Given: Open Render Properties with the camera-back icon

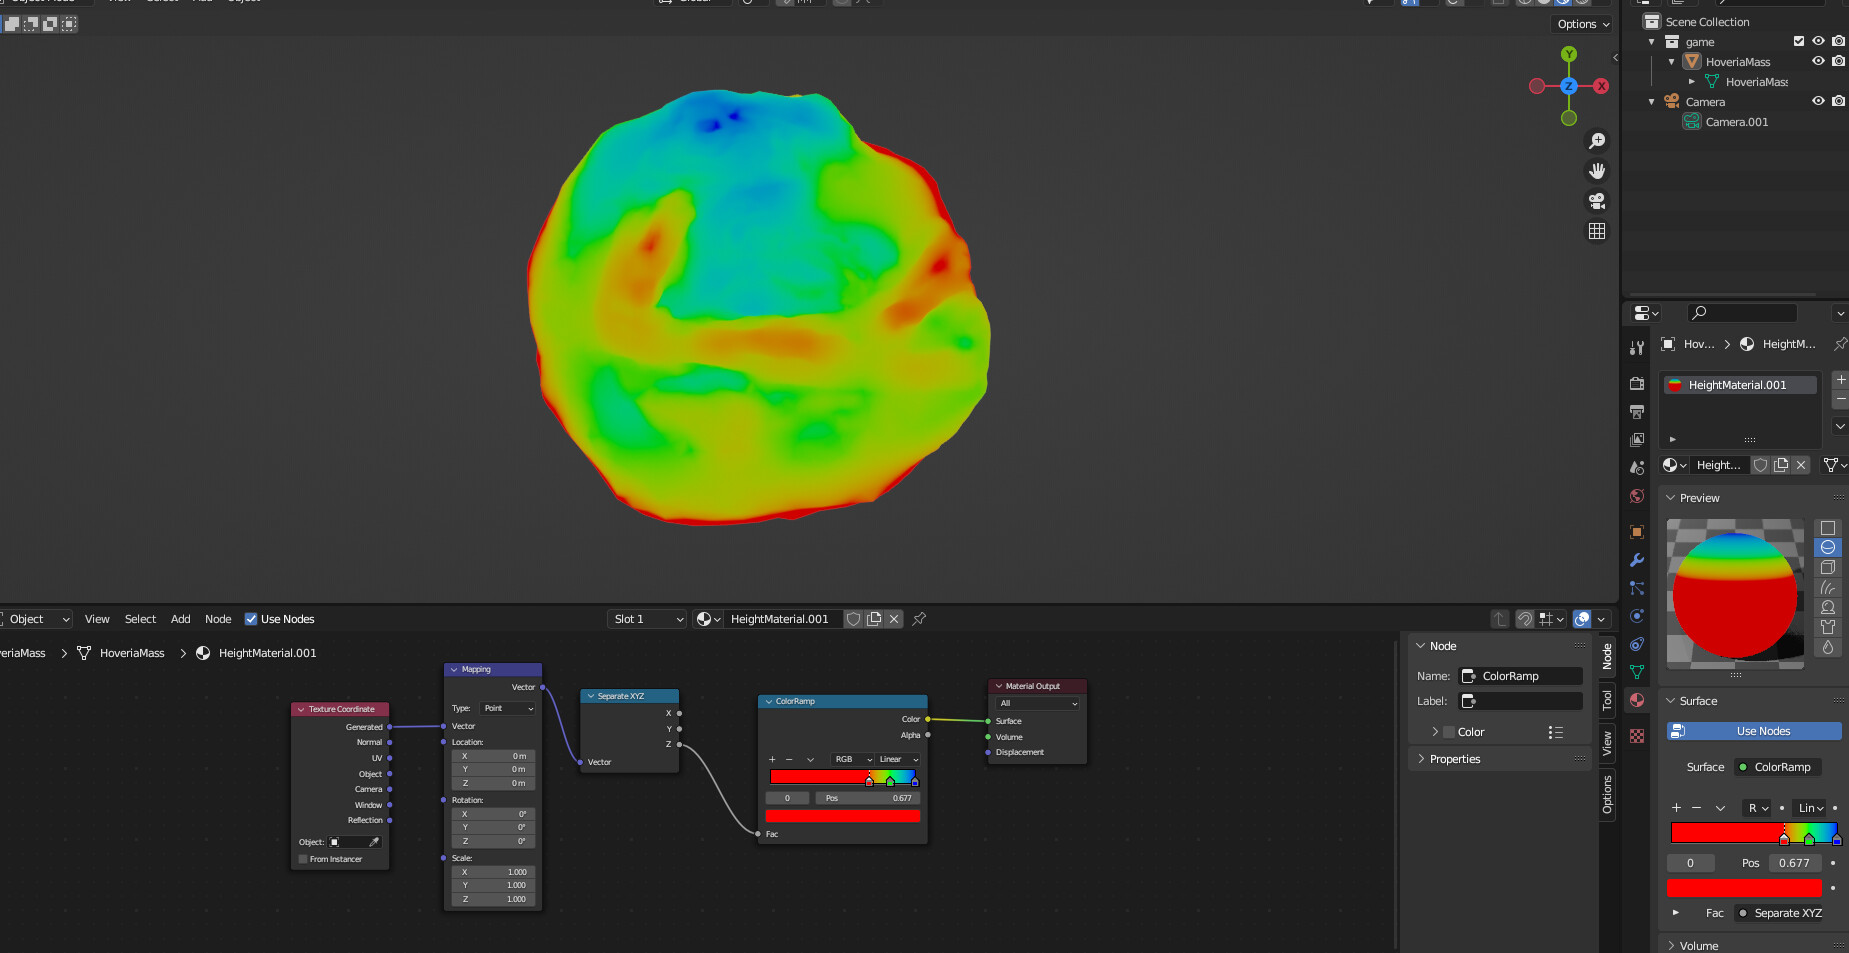Looking at the screenshot, I should (x=1637, y=385).
